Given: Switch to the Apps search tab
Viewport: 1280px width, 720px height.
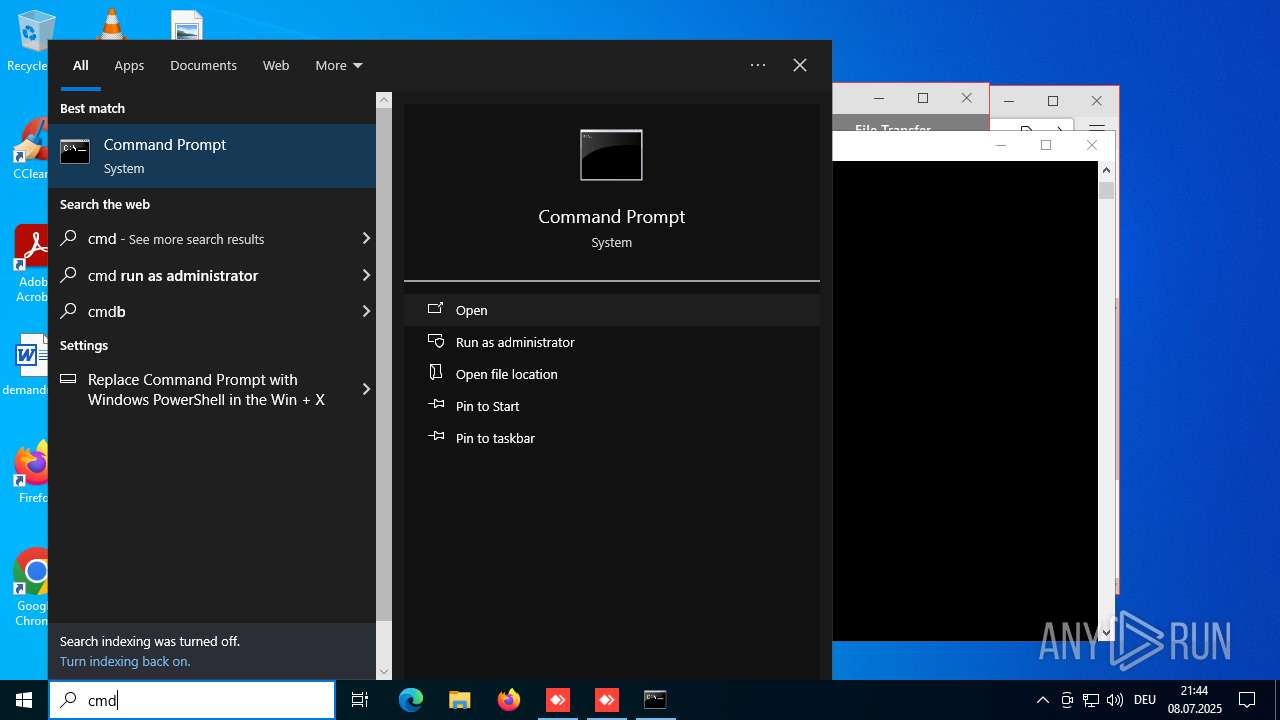Looking at the screenshot, I should 129,65.
